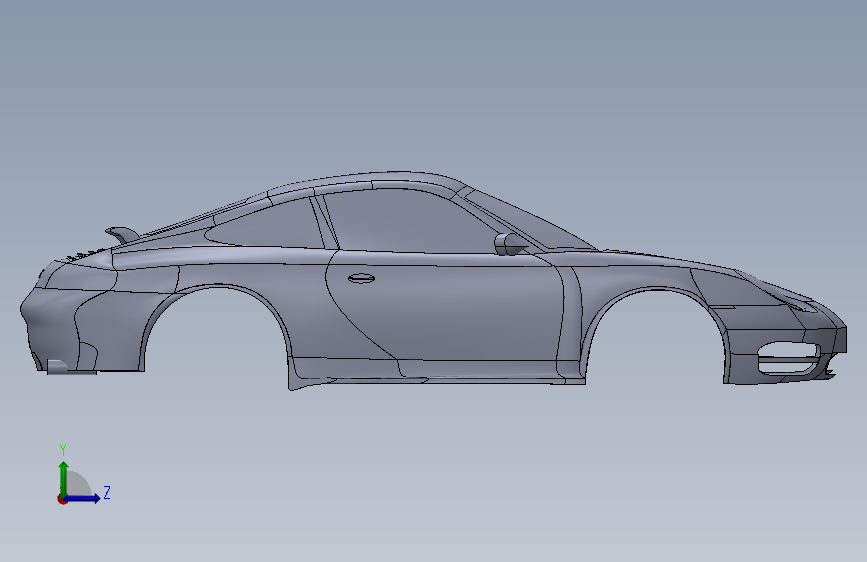Select the rear spoiler wing of the car
This screenshot has height=562, width=867.
coord(123,233)
